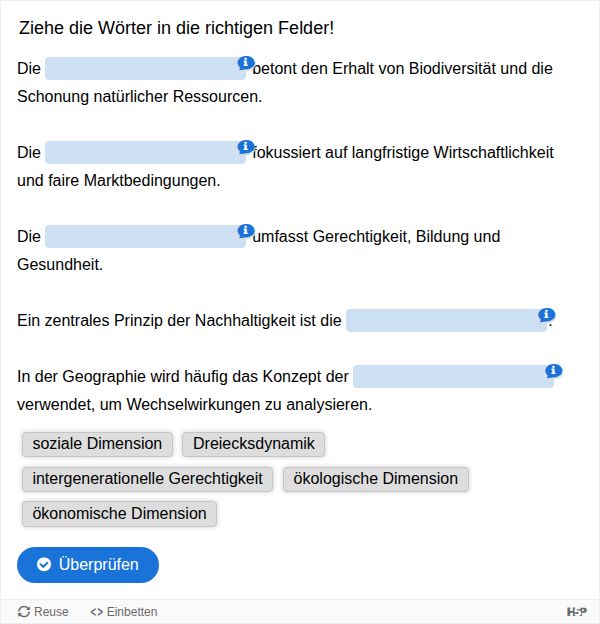Choose the 'ökonomische Dimension' word chip
Viewport: 600px width, 624px height.
pos(119,514)
